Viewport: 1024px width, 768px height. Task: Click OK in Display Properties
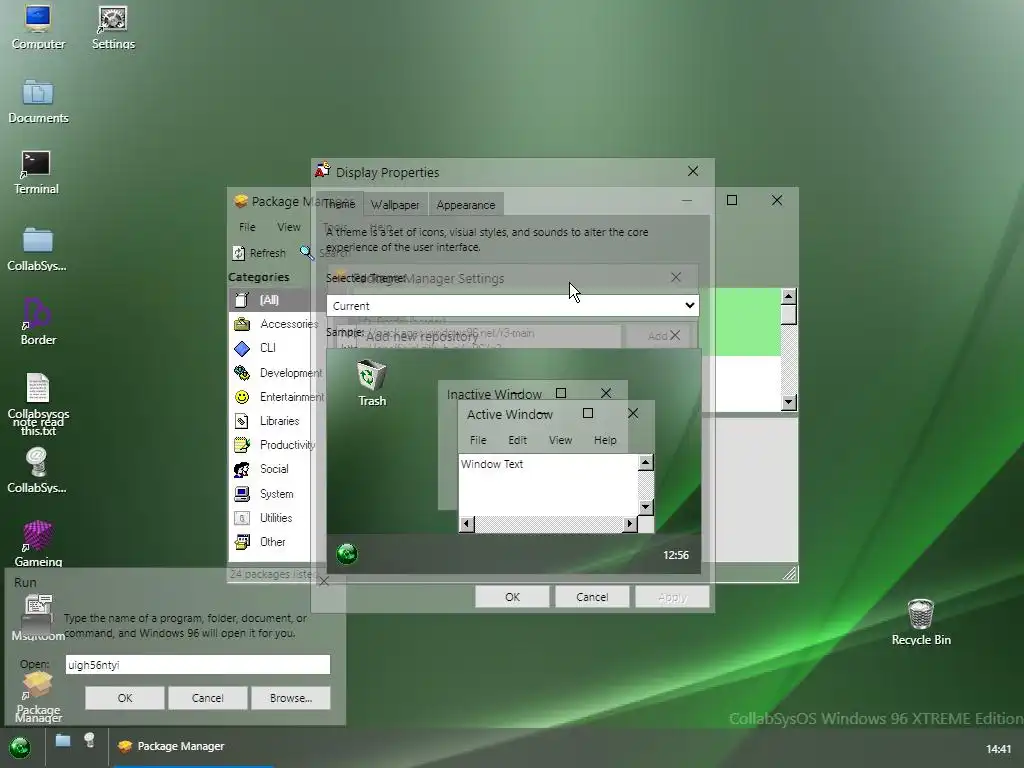pyautogui.click(x=512, y=597)
